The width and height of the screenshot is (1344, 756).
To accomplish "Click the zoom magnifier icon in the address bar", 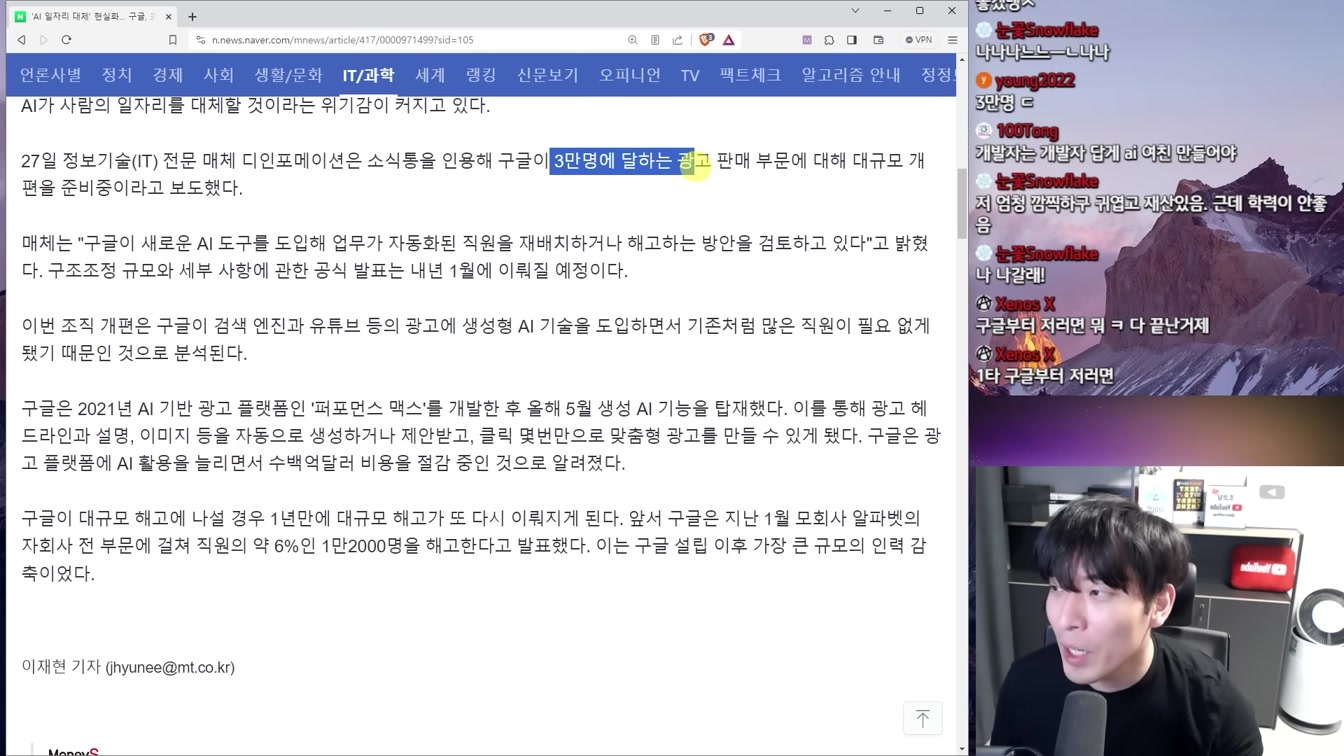I will pos(633,40).
